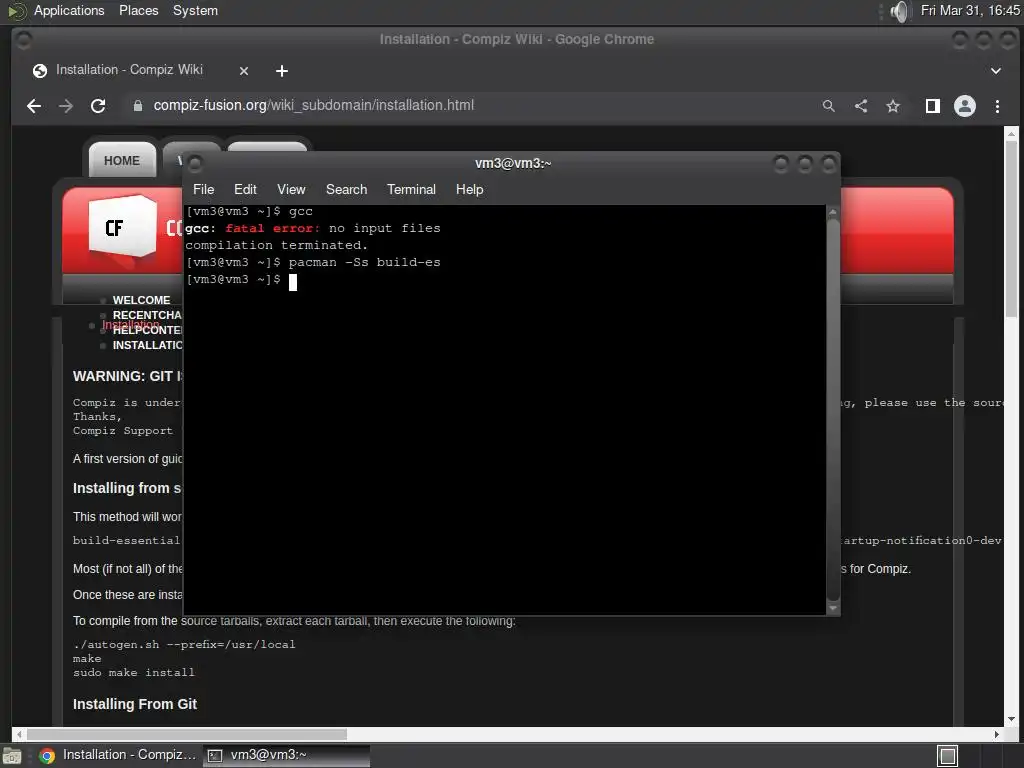This screenshot has height=768, width=1024.
Task: Open terminal Help menu
Action: (469, 189)
